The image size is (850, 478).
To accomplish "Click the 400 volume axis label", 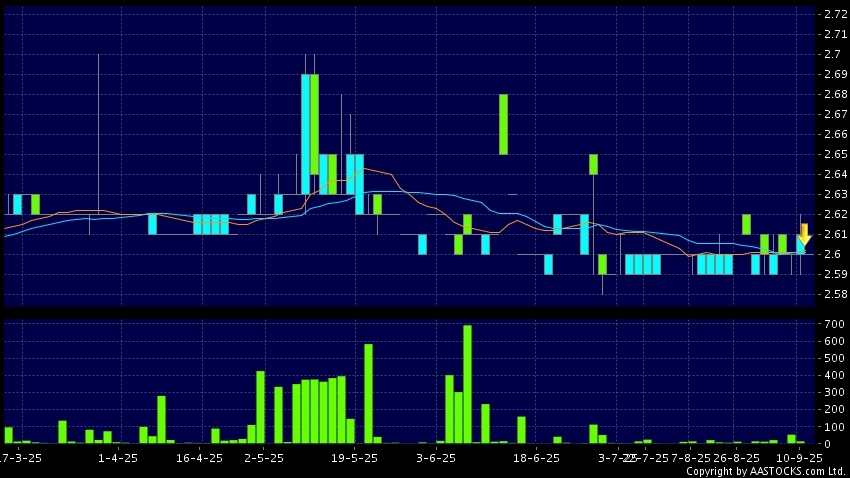I will coord(834,376).
